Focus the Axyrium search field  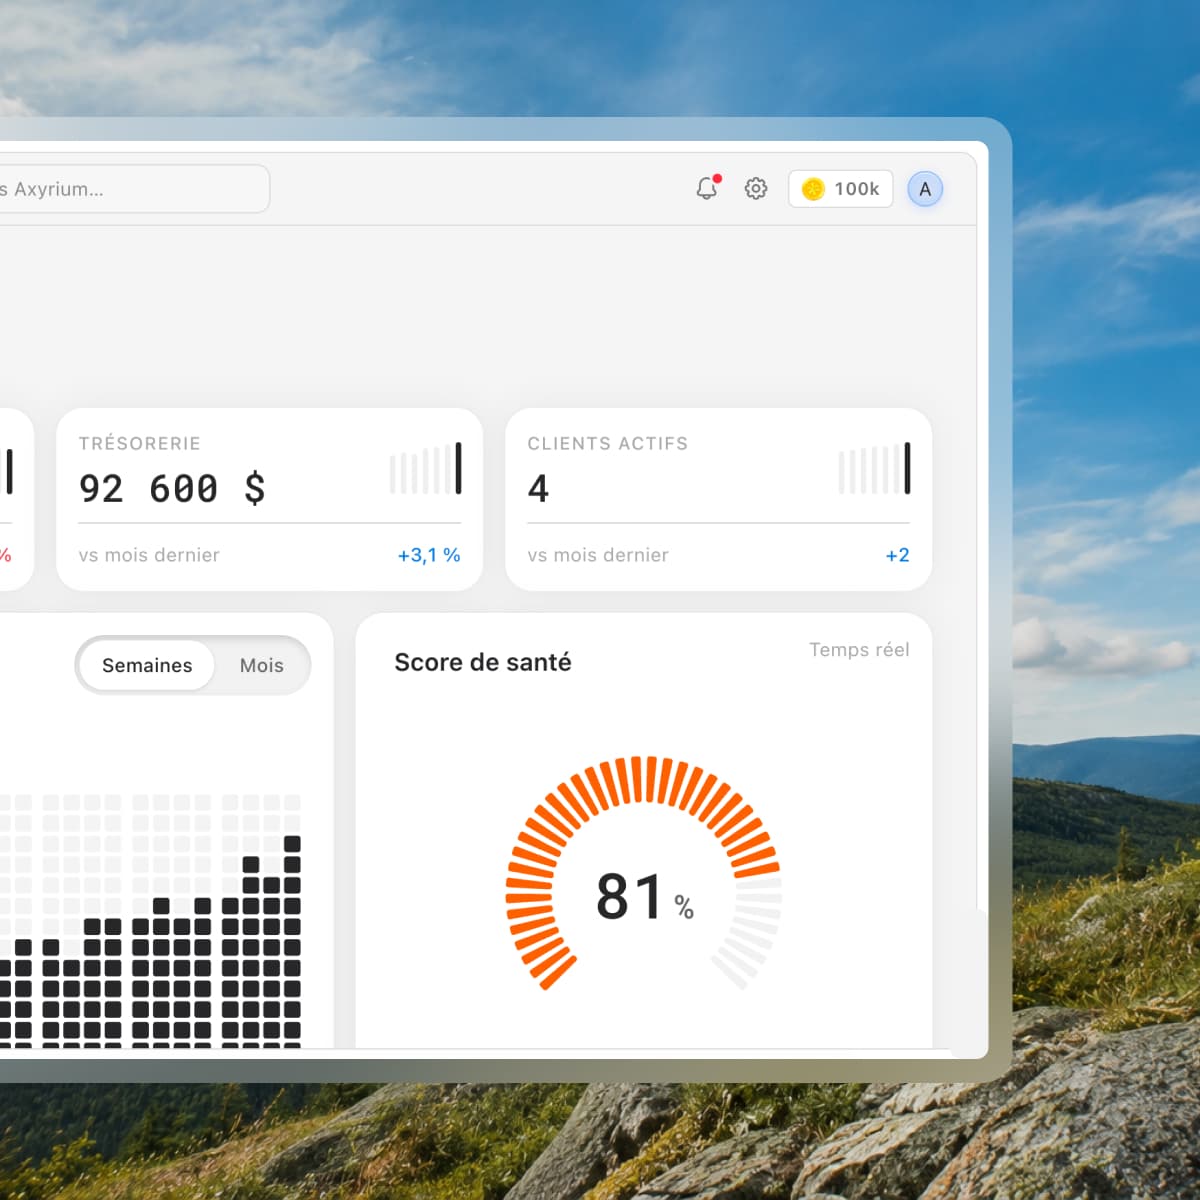(134, 189)
